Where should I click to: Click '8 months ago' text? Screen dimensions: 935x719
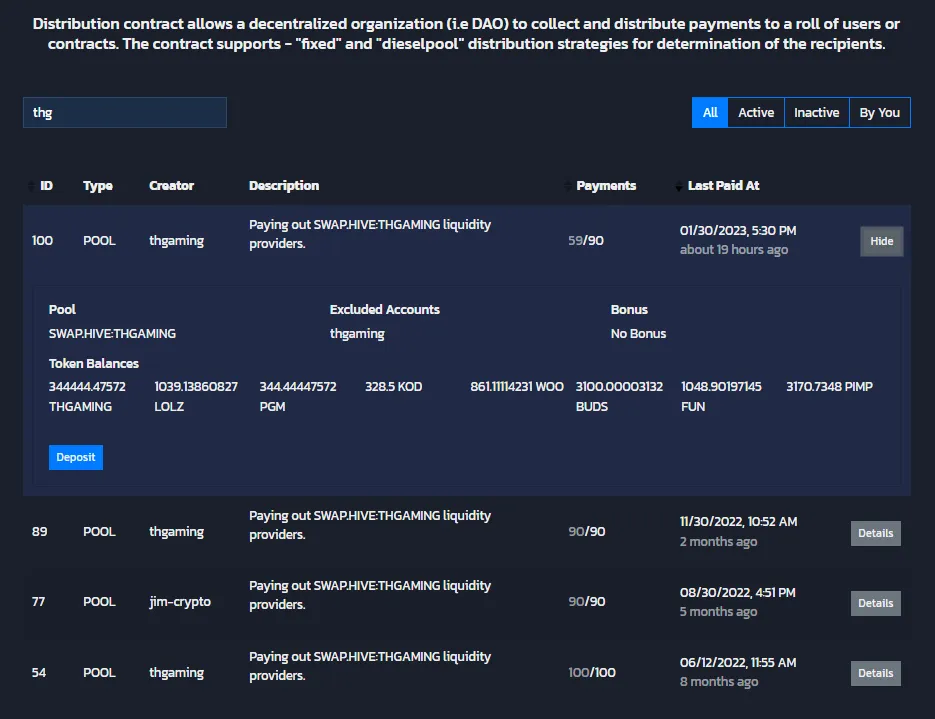719,682
